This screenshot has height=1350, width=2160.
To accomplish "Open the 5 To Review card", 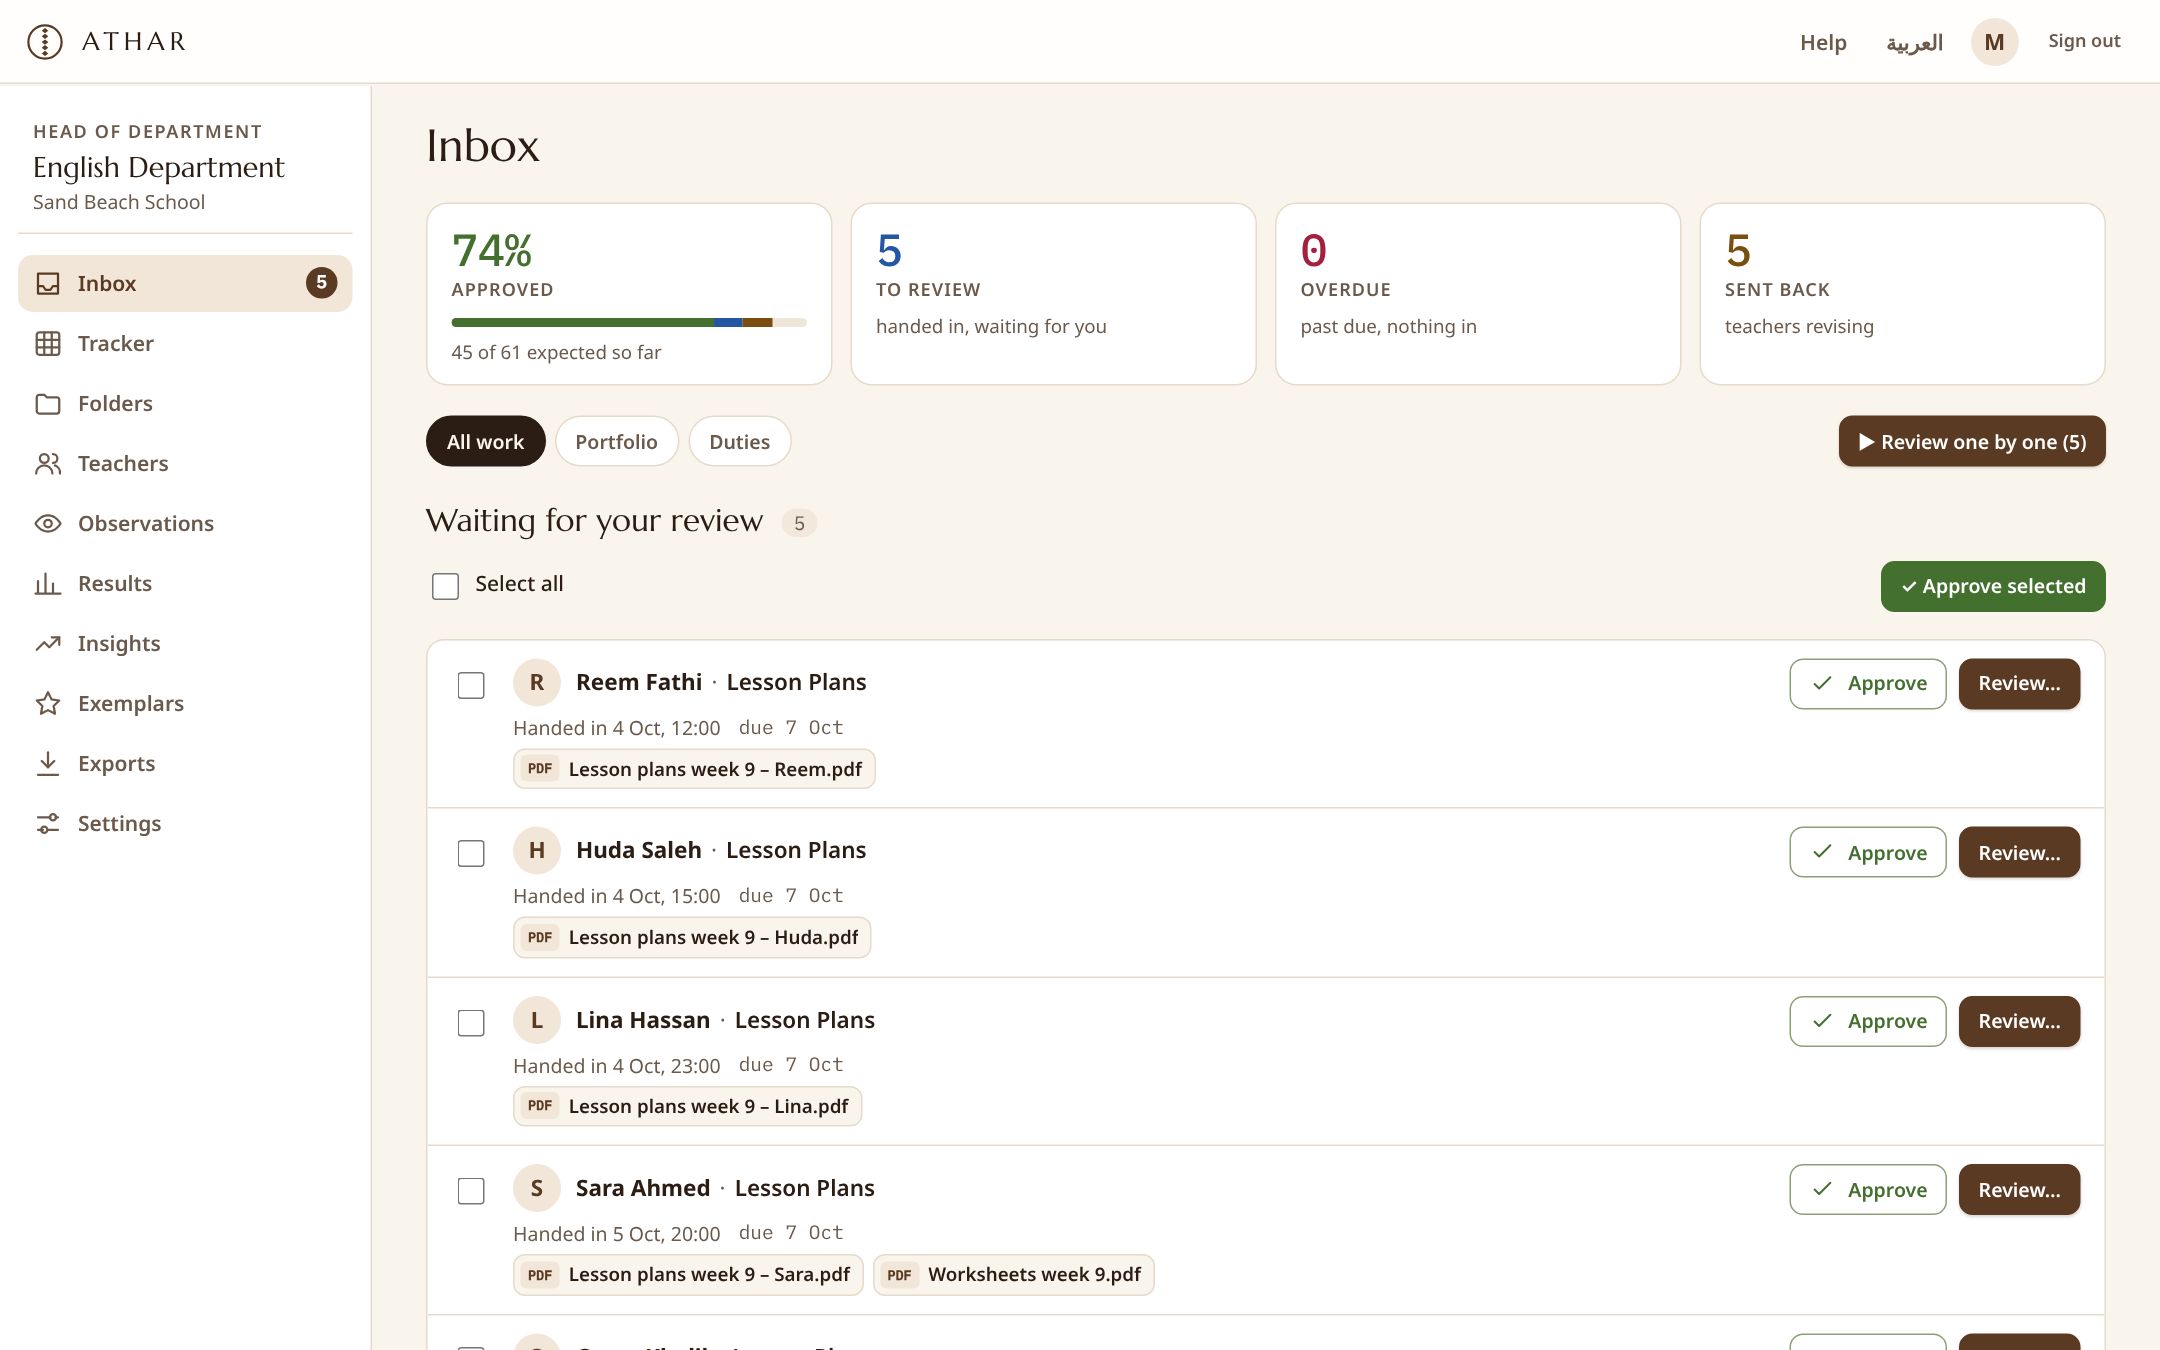I will click(1053, 294).
